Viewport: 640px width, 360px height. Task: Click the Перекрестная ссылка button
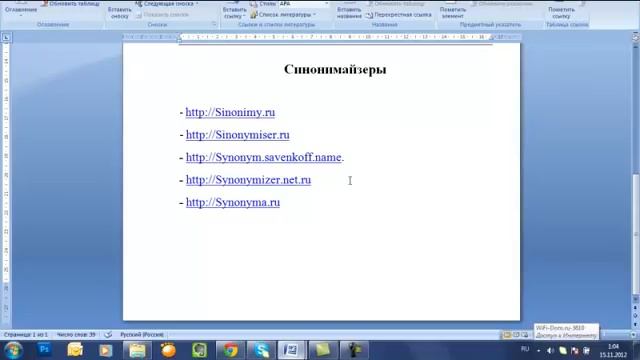tap(398, 15)
